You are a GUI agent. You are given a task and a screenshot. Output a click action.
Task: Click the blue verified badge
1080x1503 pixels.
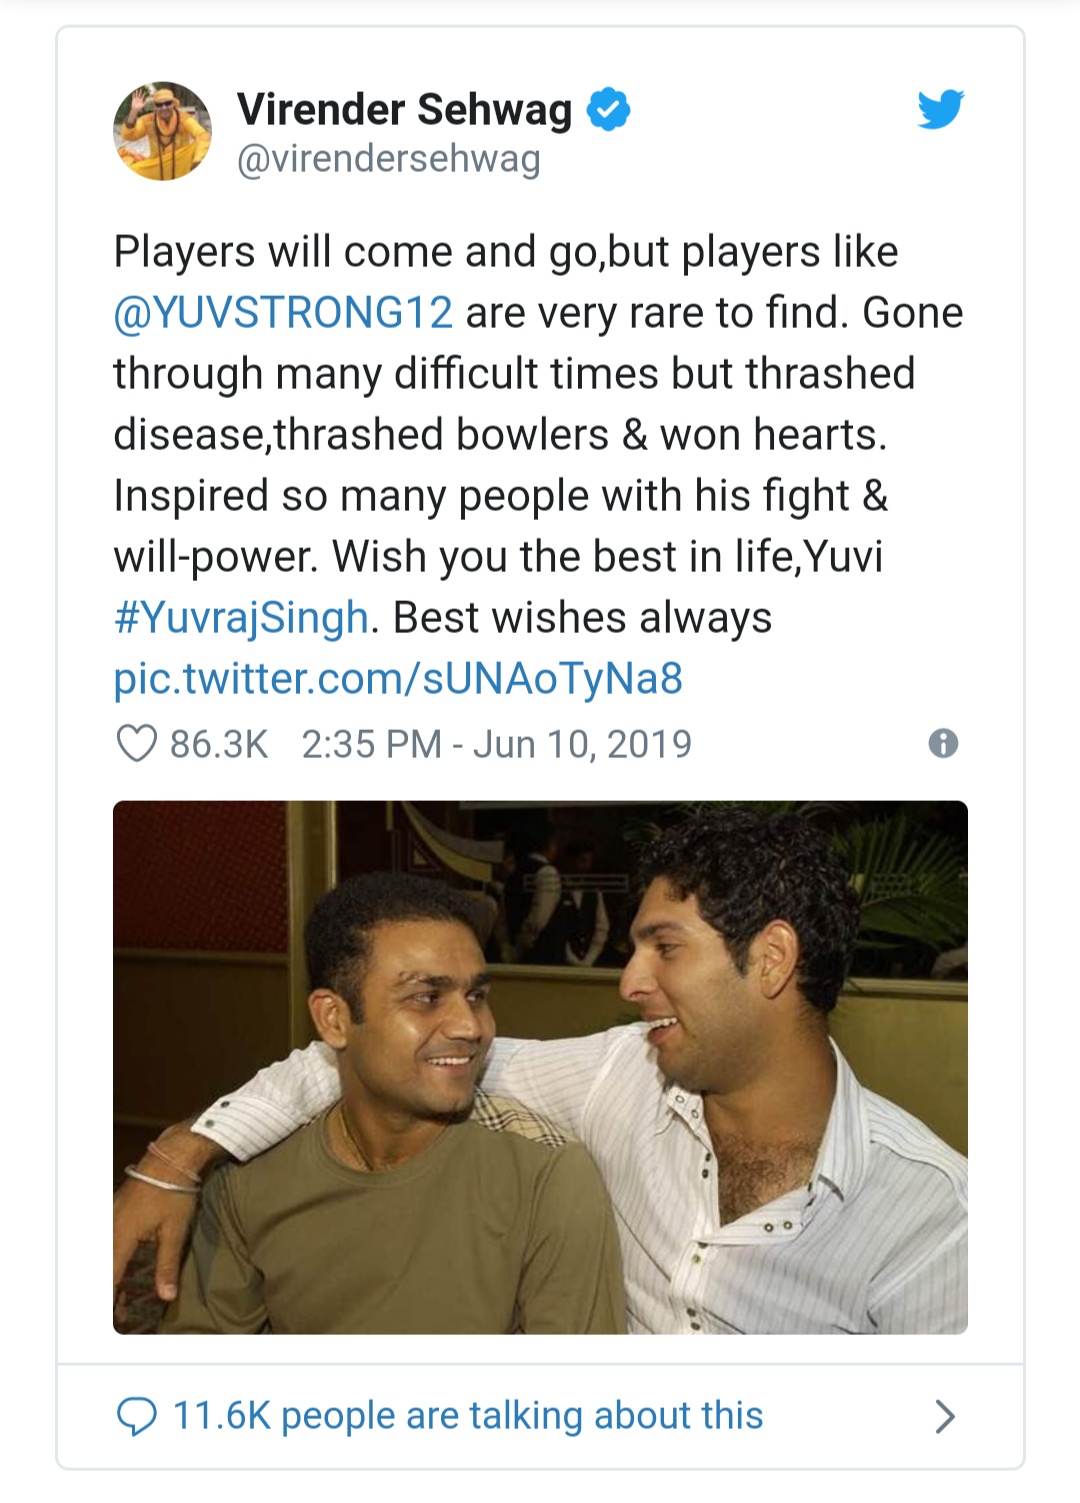pos(608,109)
